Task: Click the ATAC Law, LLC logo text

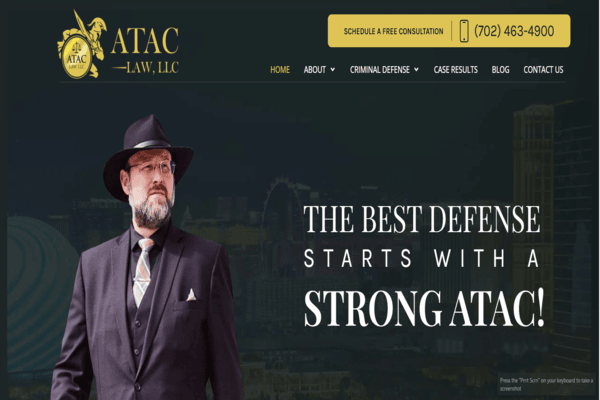Action: [145, 50]
